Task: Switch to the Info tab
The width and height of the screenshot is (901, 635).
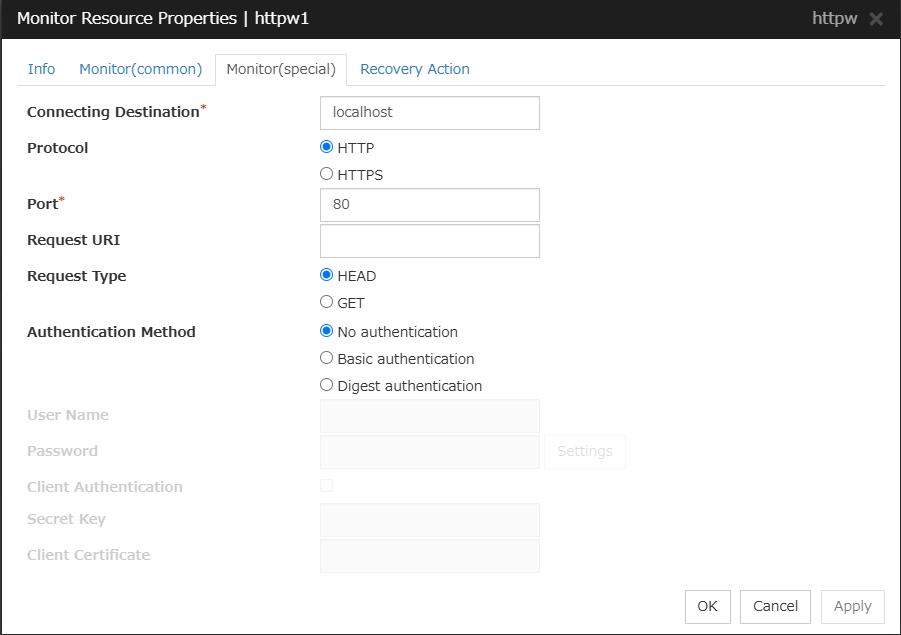Action: [x=42, y=69]
